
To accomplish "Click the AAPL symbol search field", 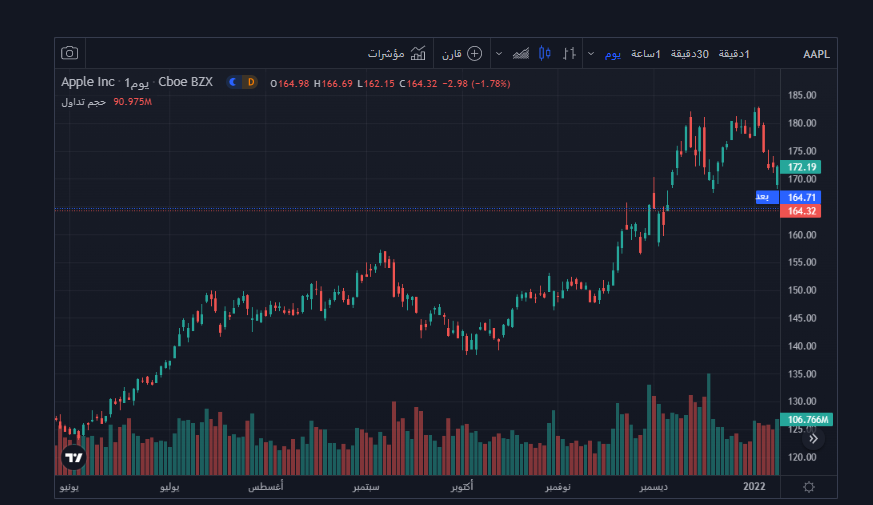I will pyautogui.click(x=816, y=54).
